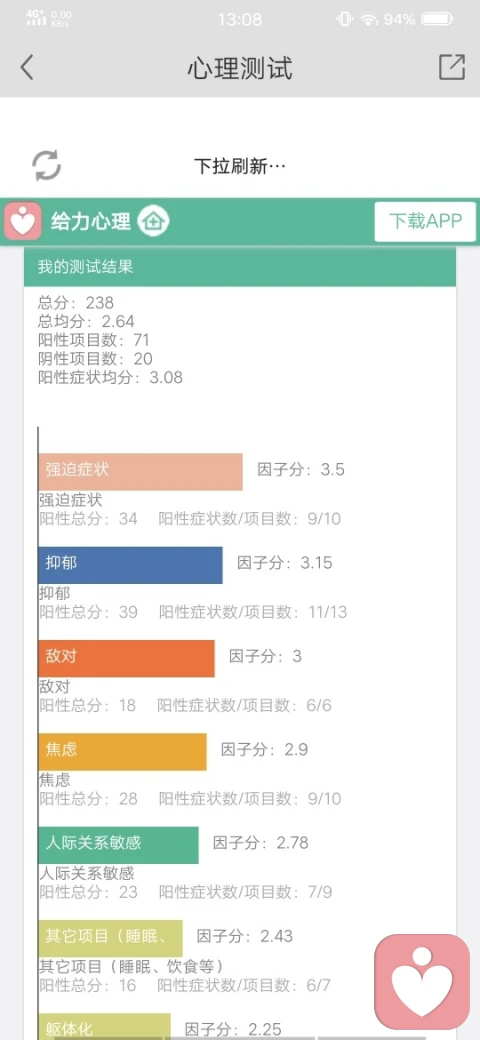Tap the pink heart logo in banner
Viewport: 480px width, 1040px height.
tap(23, 221)
